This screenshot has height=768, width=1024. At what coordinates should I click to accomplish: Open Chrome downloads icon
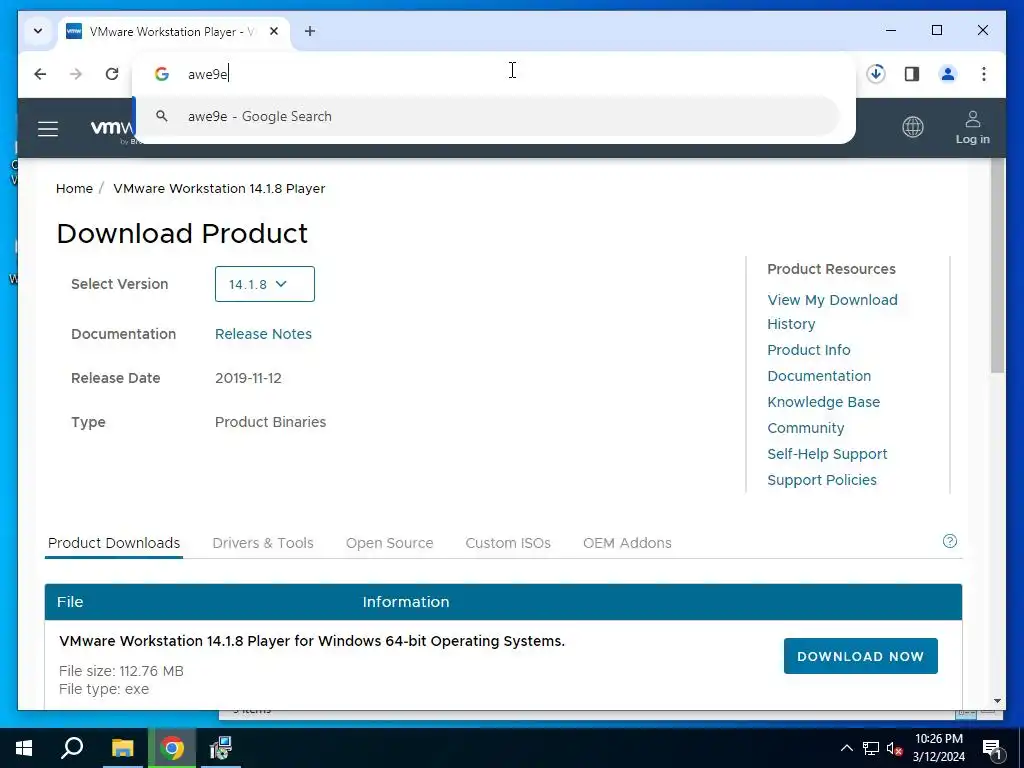click(x=876, y=74)
